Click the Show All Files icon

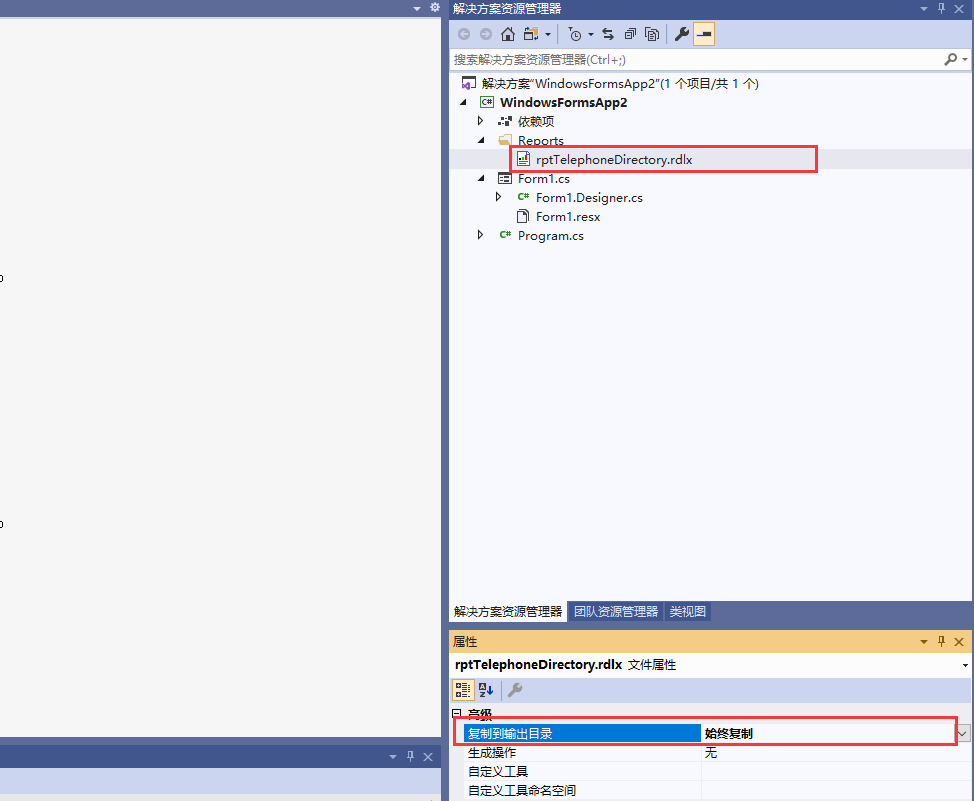tap(652, 34)
